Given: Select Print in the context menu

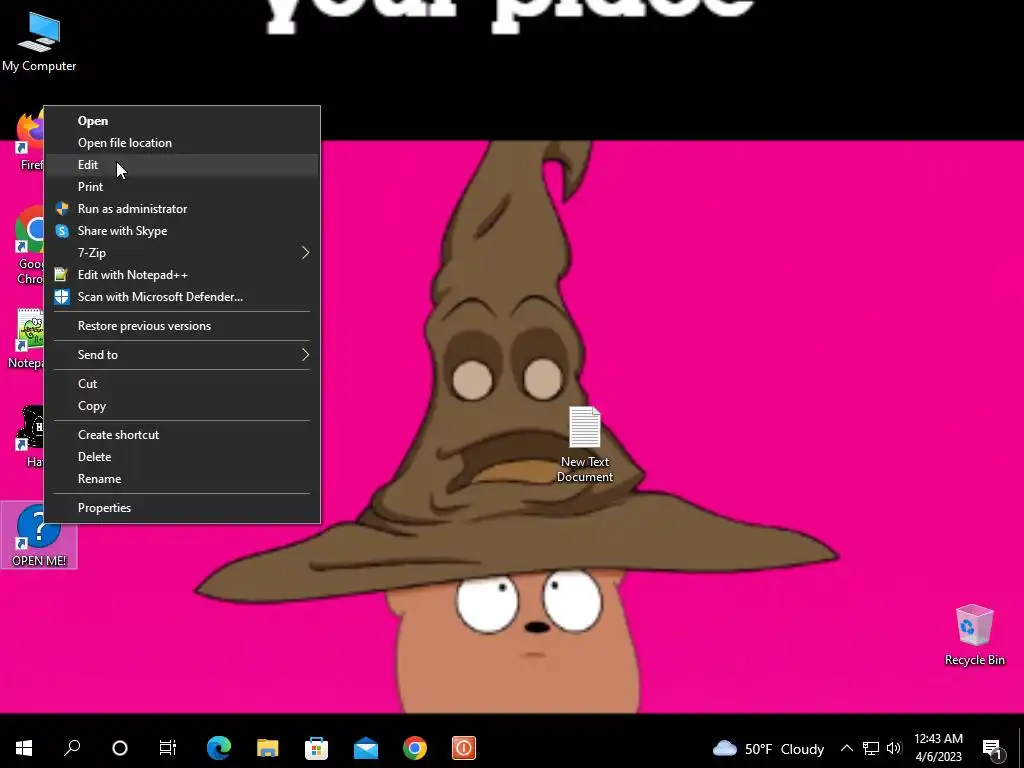Looking at the screenshot, I should pos(182,187).
